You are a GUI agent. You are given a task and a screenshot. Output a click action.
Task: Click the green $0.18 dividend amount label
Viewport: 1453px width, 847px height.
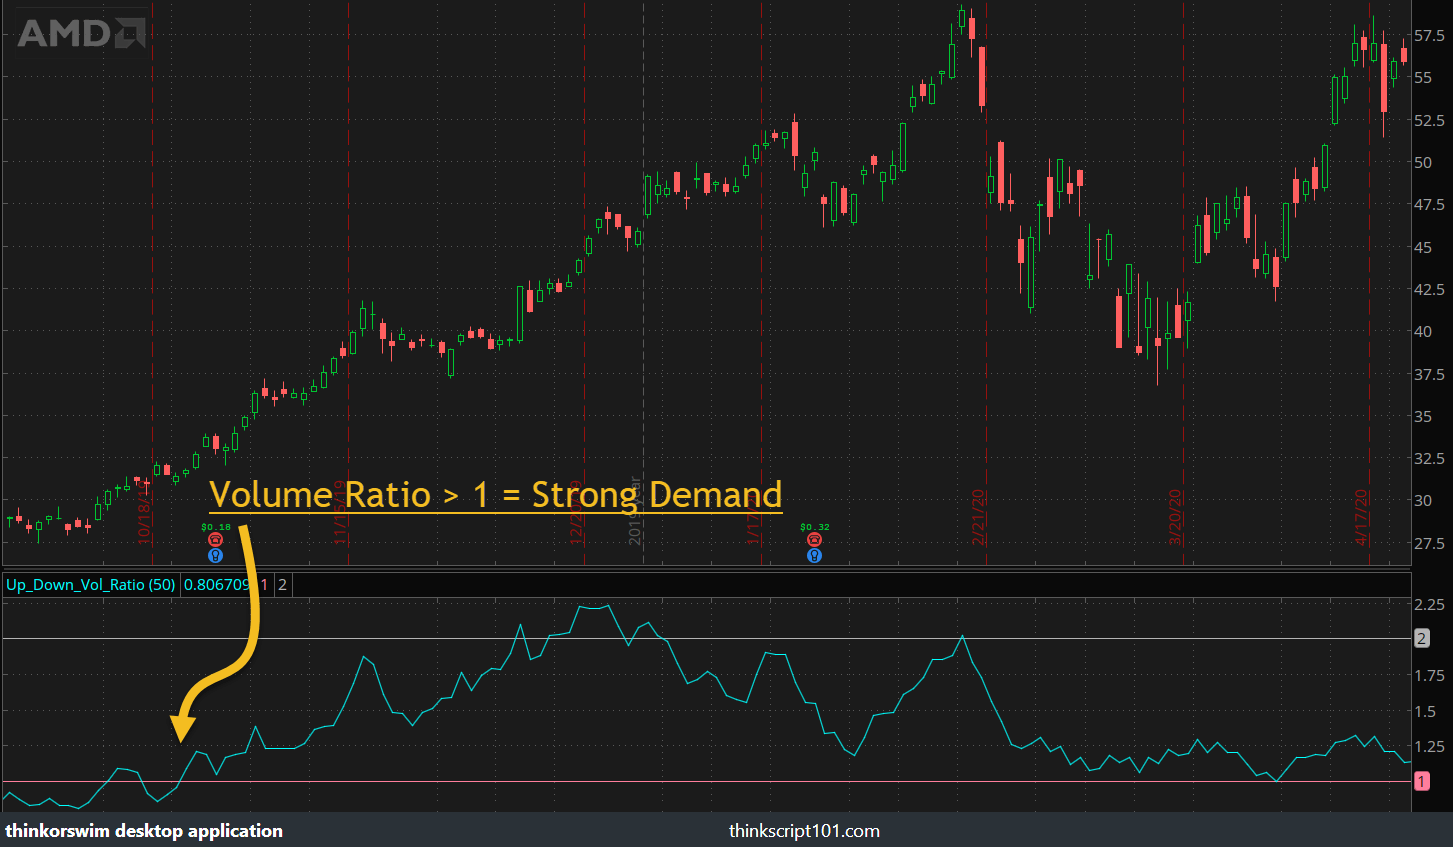[215, 525]
